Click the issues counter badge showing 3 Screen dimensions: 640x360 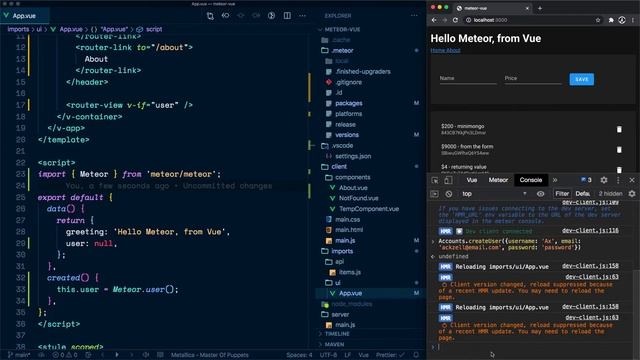click(586, 180)
